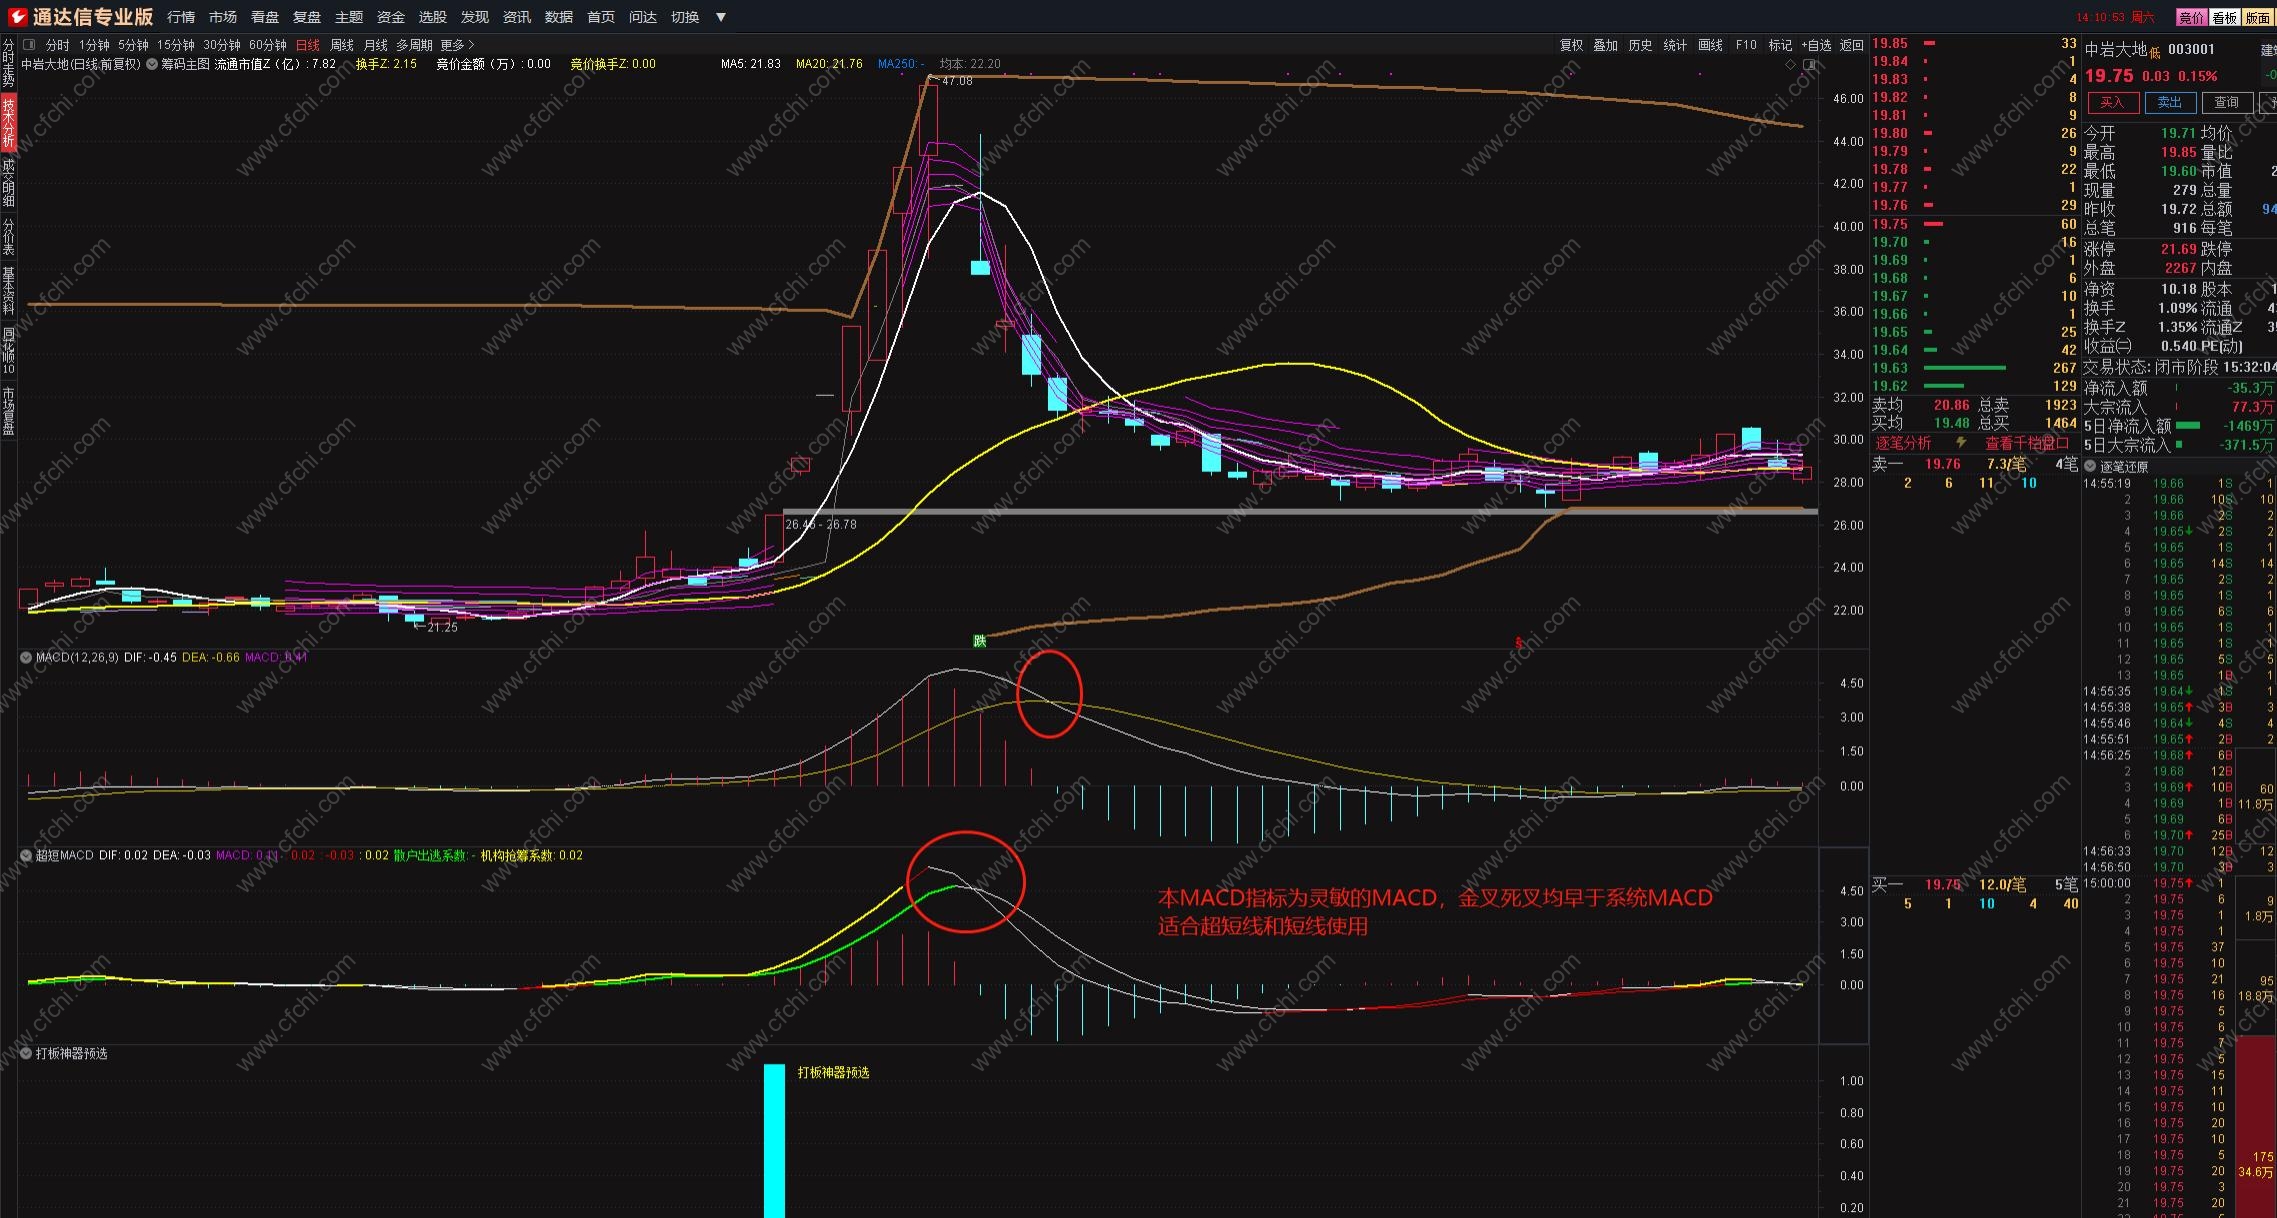Expand 更多 period options

pos(458,45)
